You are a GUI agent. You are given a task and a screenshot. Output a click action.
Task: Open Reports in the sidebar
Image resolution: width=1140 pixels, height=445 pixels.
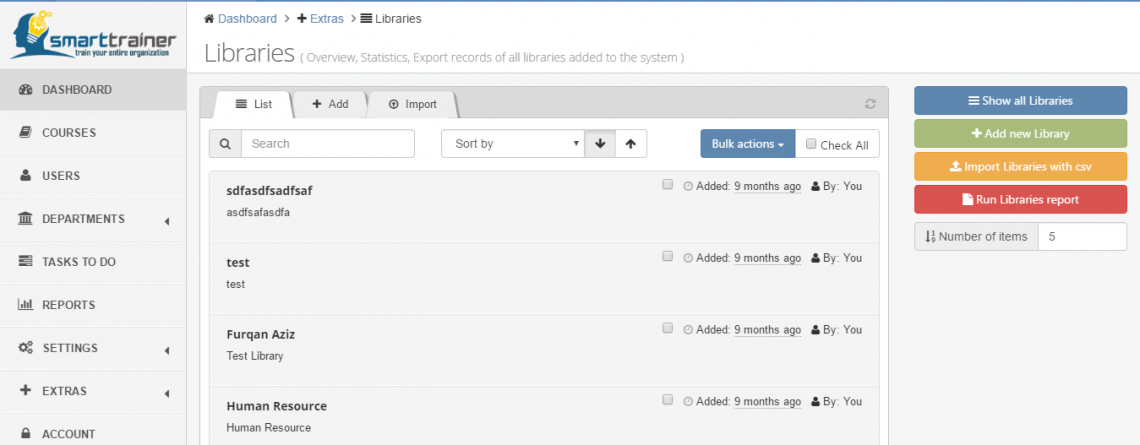point(68,305)
